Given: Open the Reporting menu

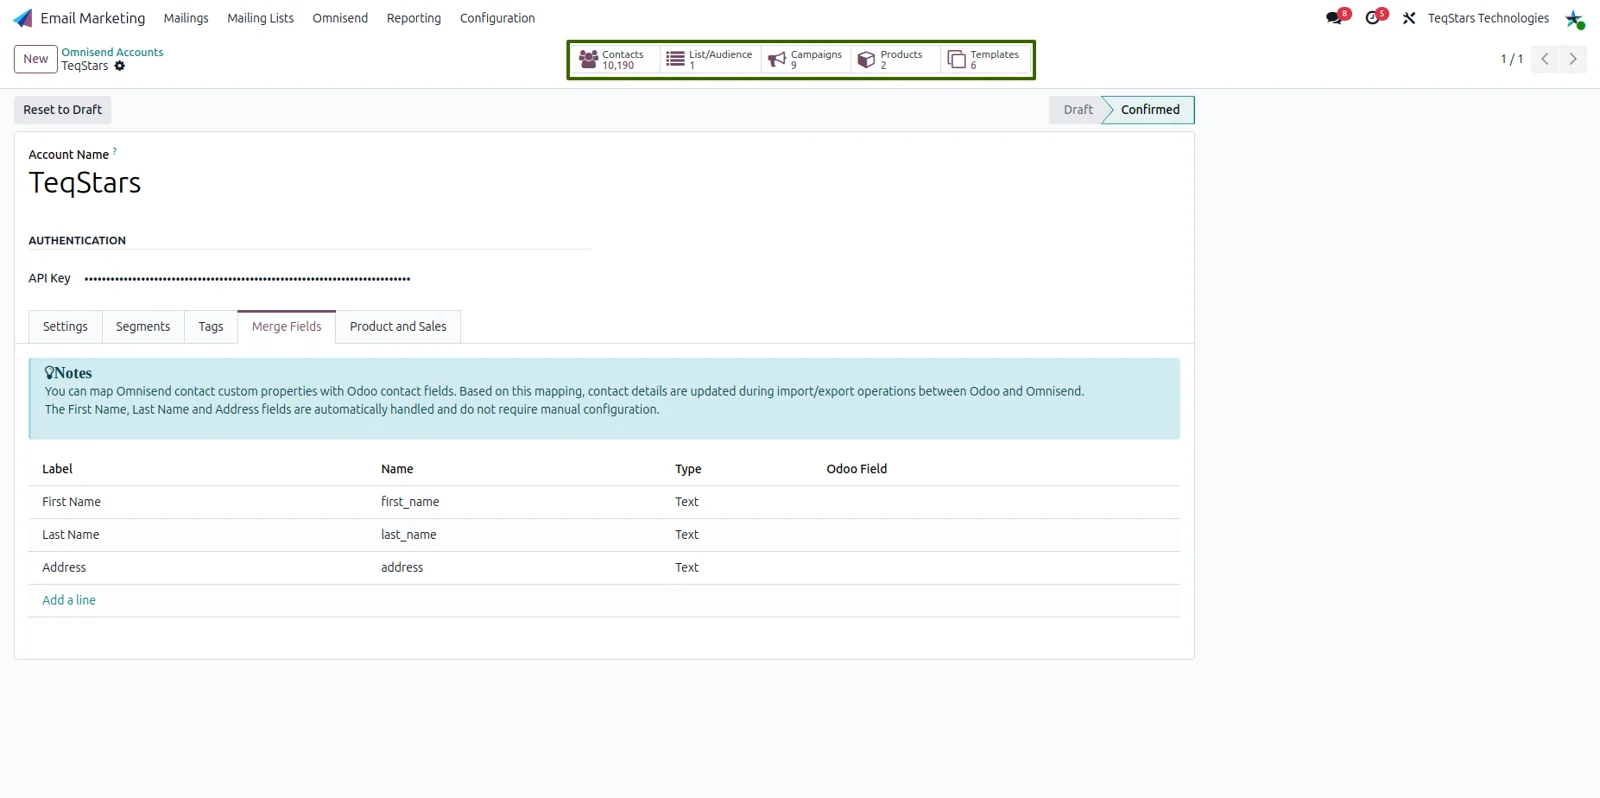Looking at the screenshot, I should 414,18.
